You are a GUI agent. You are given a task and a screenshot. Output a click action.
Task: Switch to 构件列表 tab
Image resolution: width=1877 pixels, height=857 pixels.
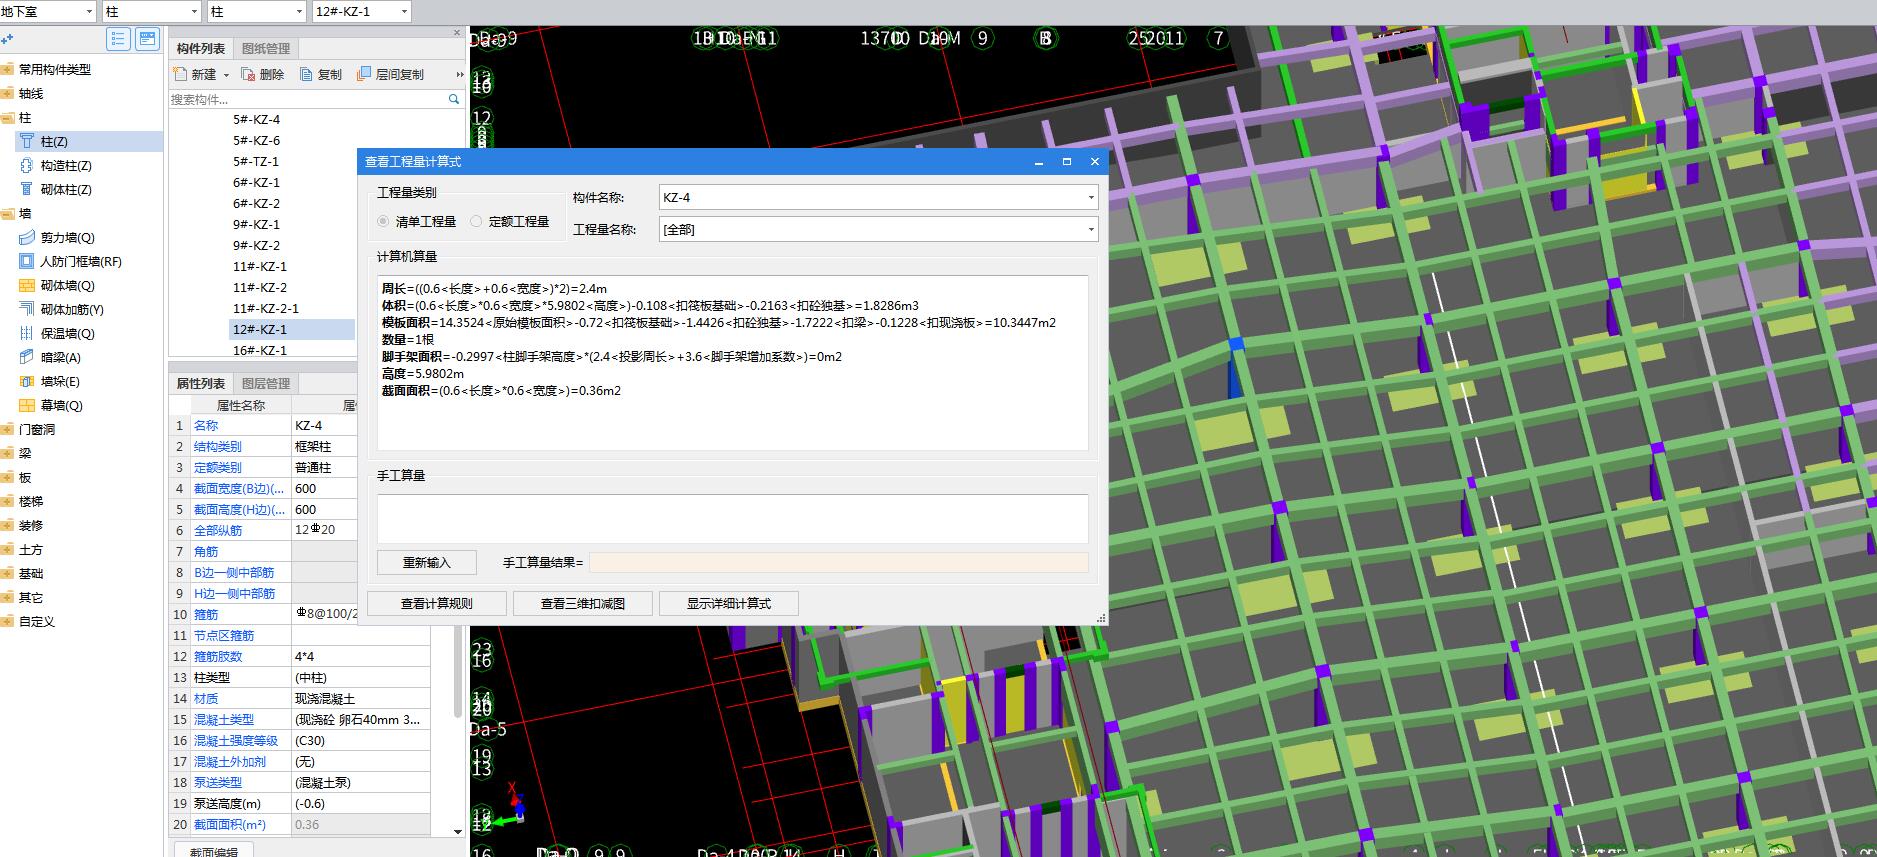pyautogui.click(x=201, y=48)
